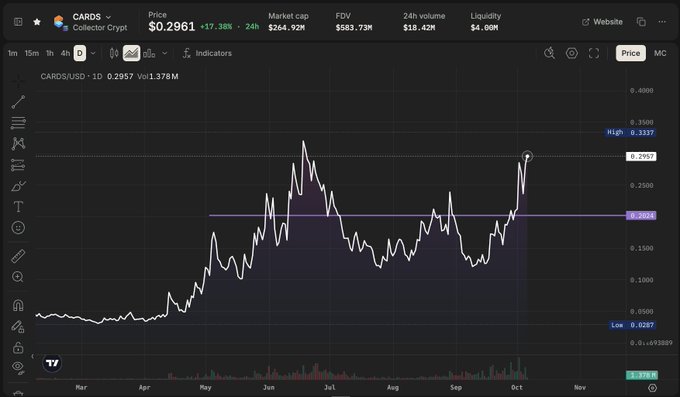
Task: Click the Market cap $264.92M value
Action: pyautogui.click(x=286, y=28)
